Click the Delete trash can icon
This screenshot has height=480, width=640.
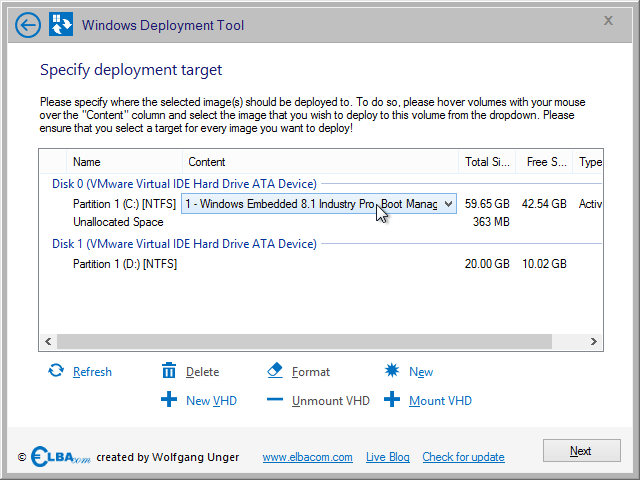[169, 371]
